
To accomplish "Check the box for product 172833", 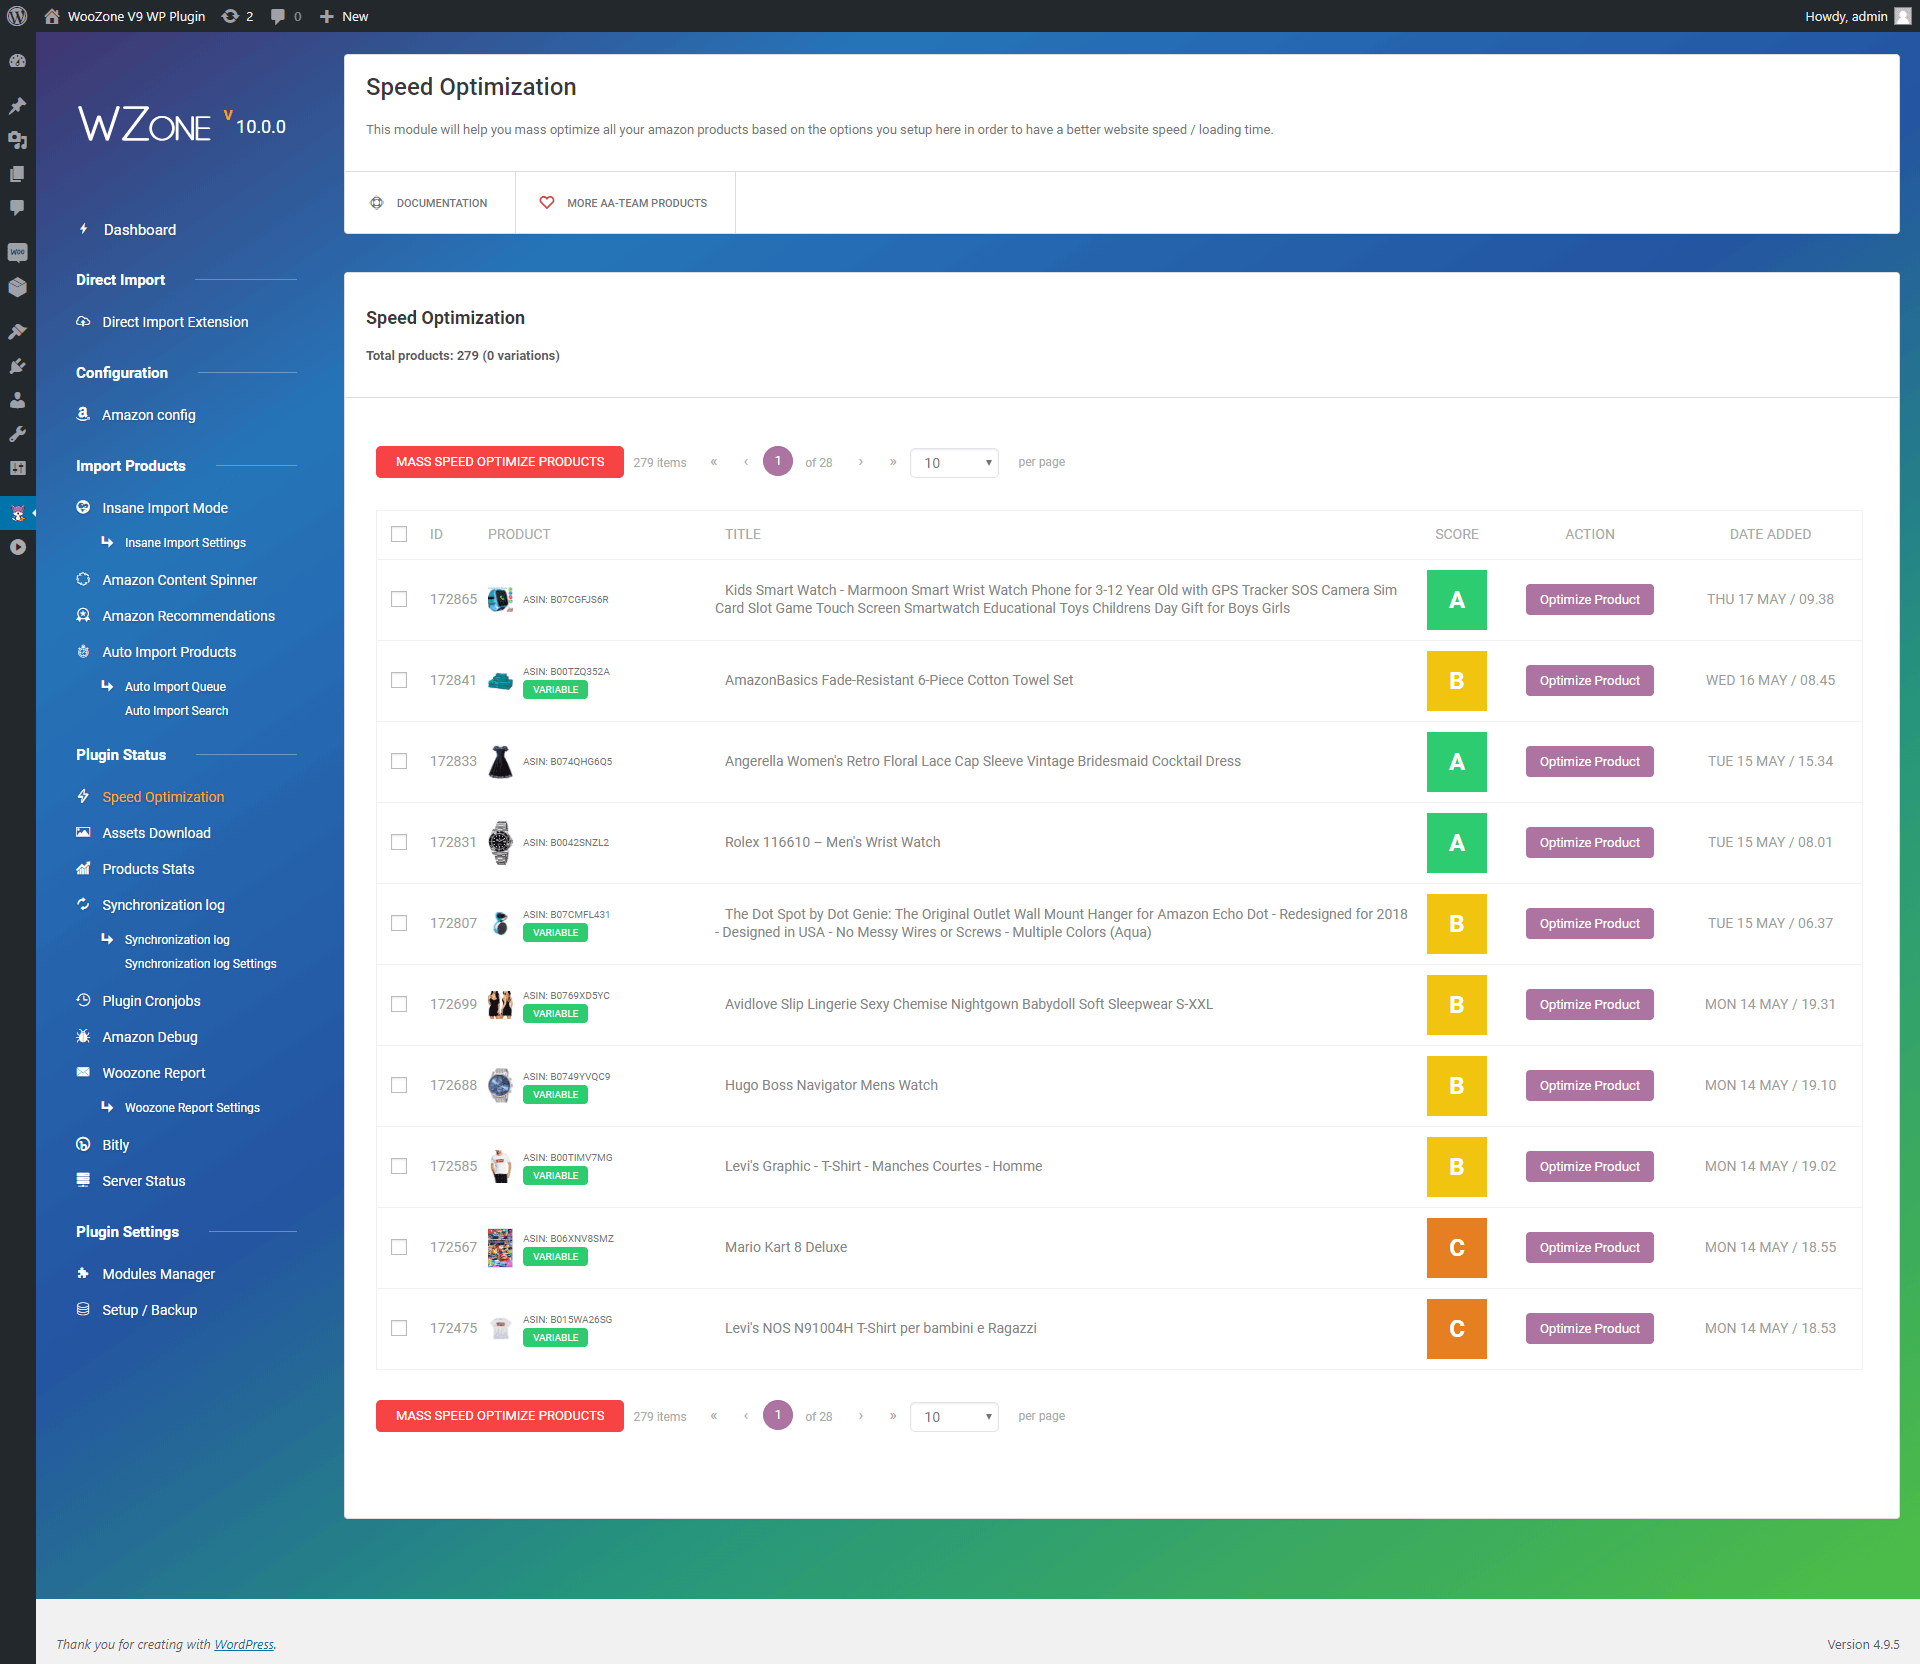I will click(x=399, y=761).
